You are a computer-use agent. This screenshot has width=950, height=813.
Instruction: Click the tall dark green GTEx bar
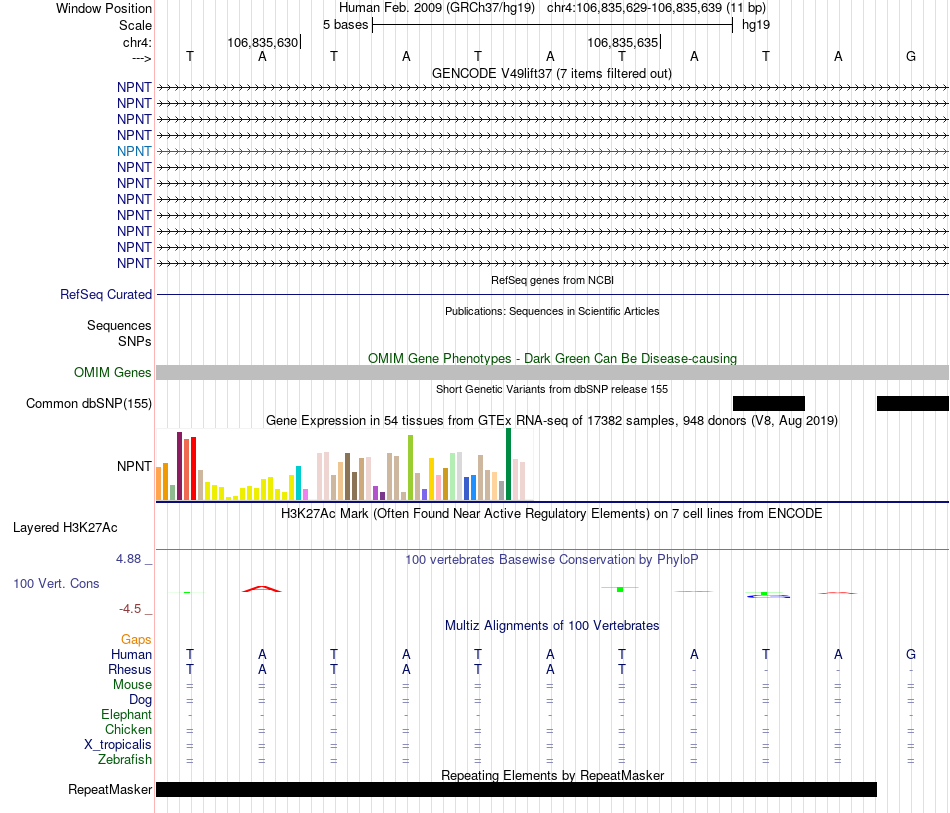pyautogui.click(x=508, y=464)
